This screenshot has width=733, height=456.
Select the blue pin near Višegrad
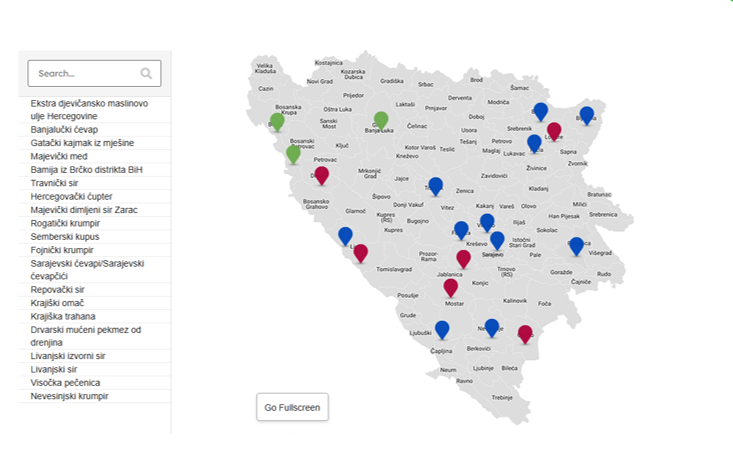coord(576,246)
